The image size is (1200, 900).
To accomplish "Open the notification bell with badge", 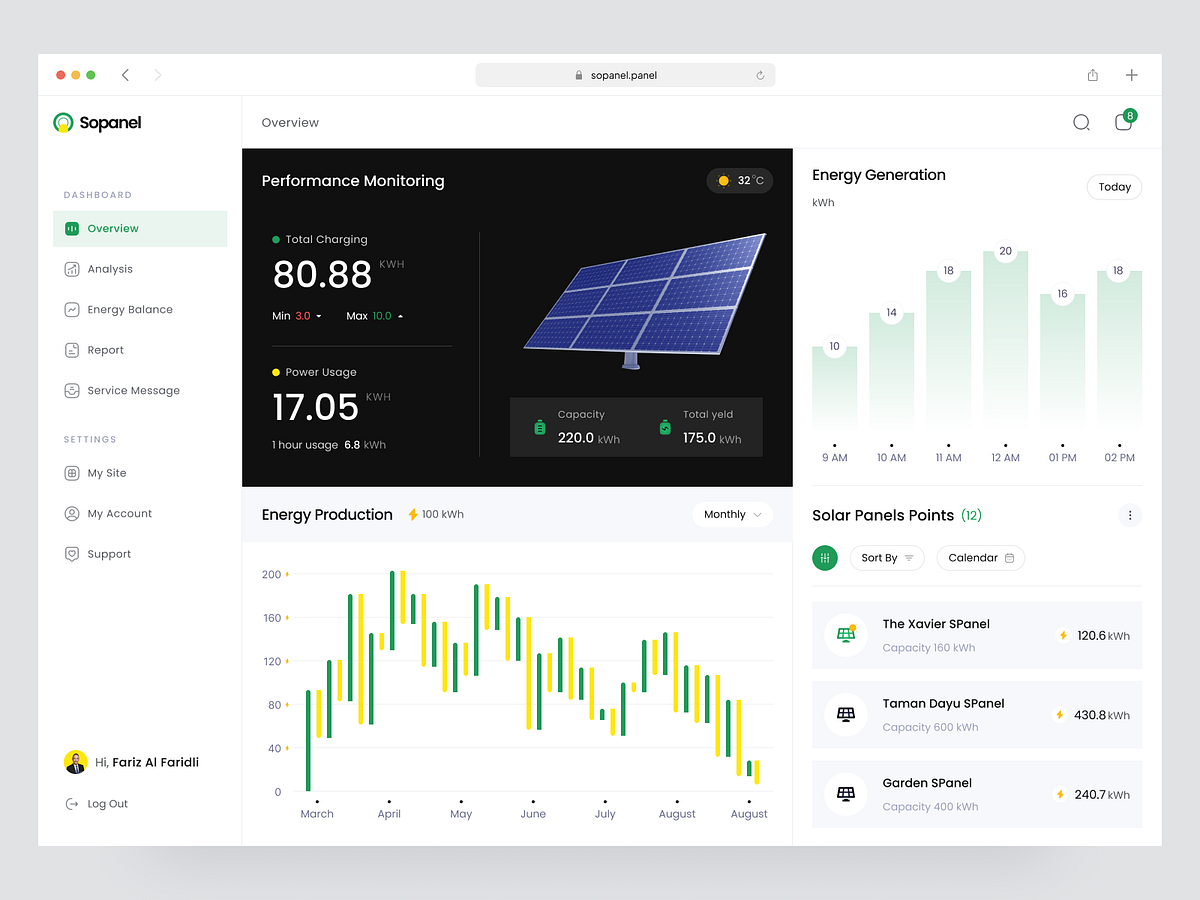I will click(x=1123, y=122).
